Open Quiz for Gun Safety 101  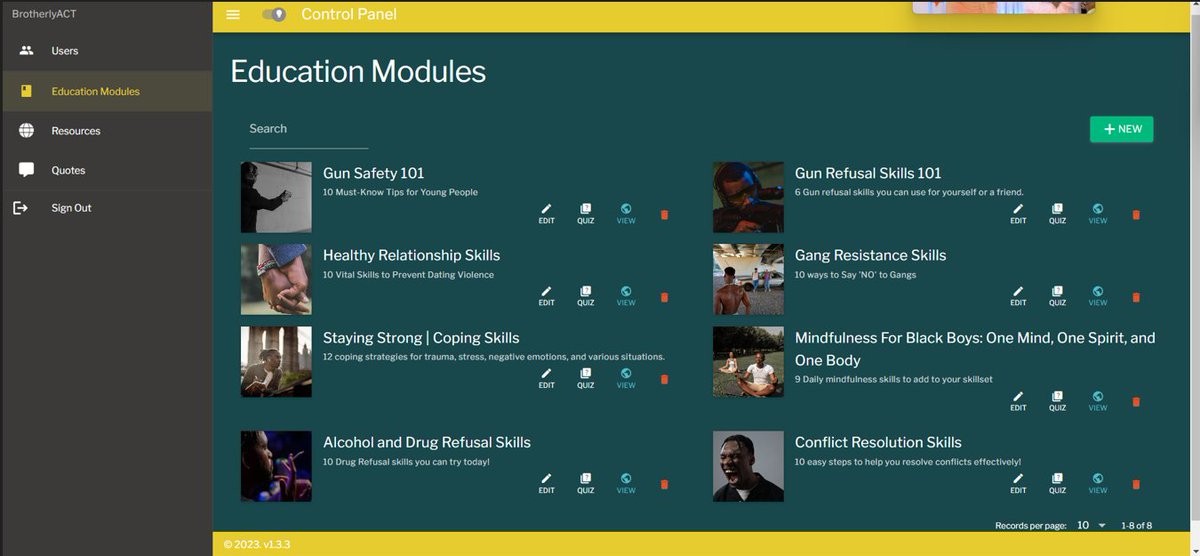[586, 214]
